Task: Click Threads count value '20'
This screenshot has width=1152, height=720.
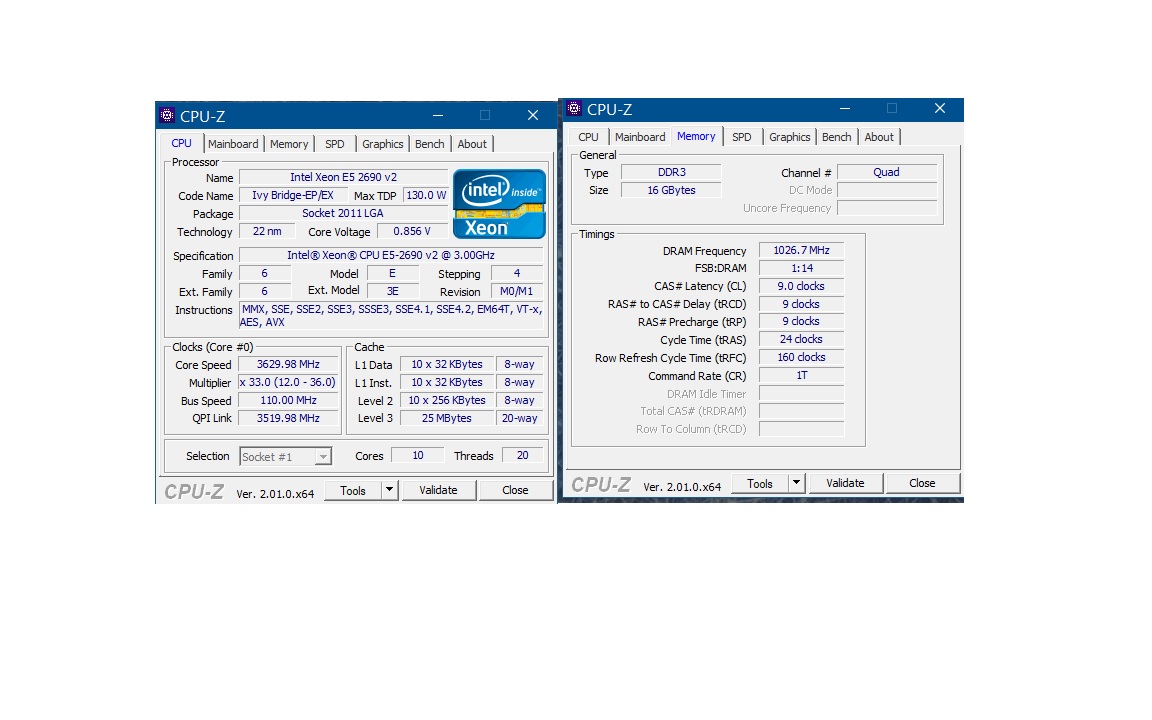Action: [522, 456]
